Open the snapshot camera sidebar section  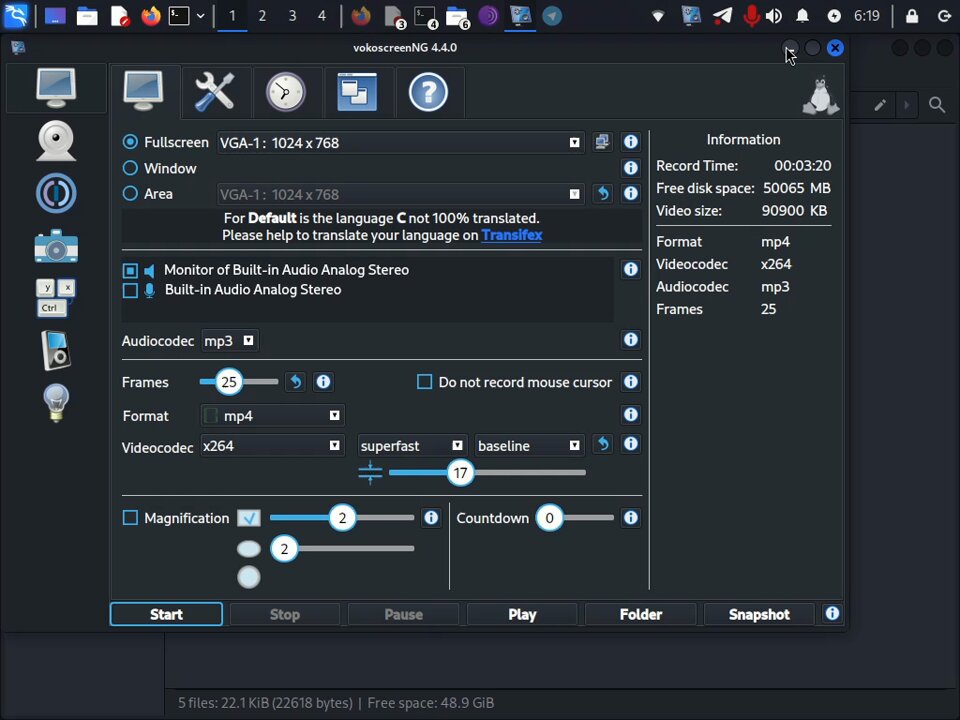coord(56,246)
